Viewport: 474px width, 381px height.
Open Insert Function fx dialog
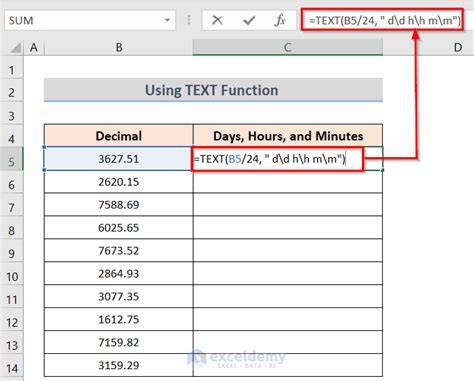coord(280,21)
